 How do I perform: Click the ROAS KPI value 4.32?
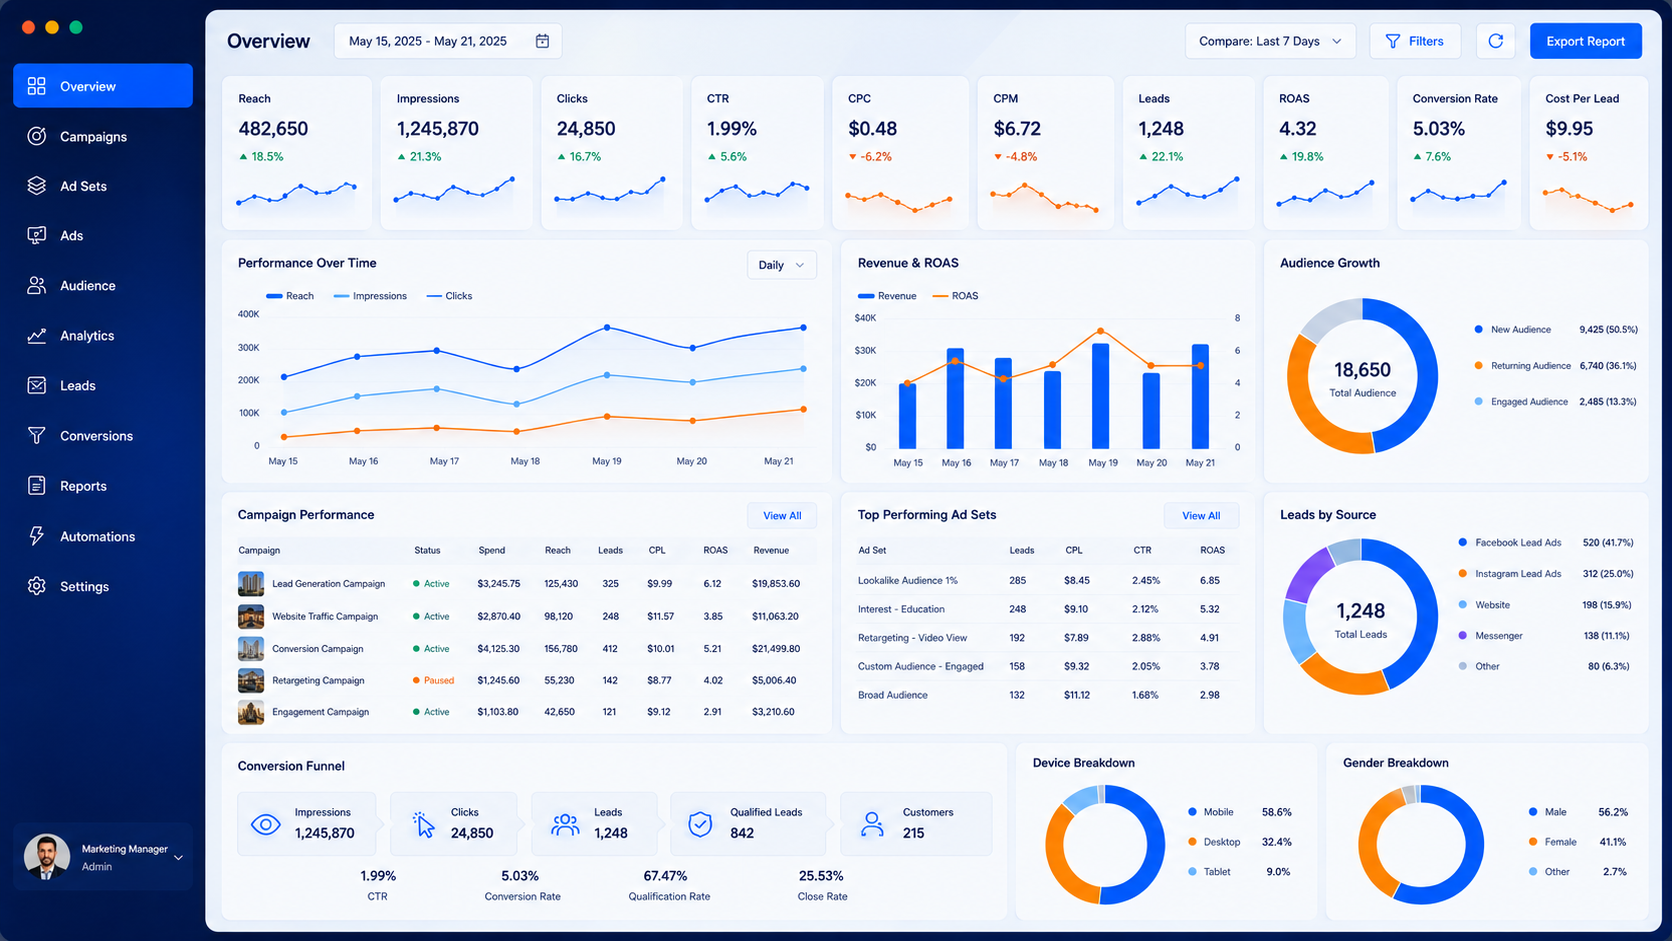point(1297,129)
